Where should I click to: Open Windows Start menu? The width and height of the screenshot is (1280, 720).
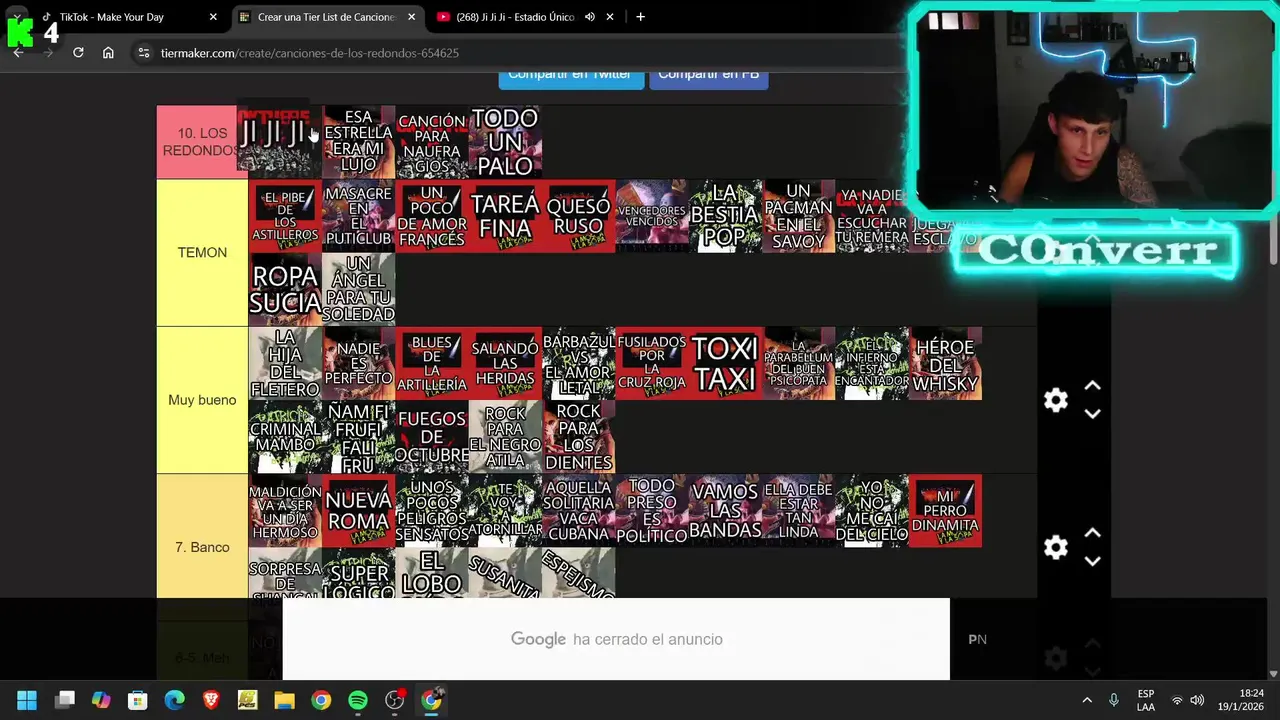point(27,700)
